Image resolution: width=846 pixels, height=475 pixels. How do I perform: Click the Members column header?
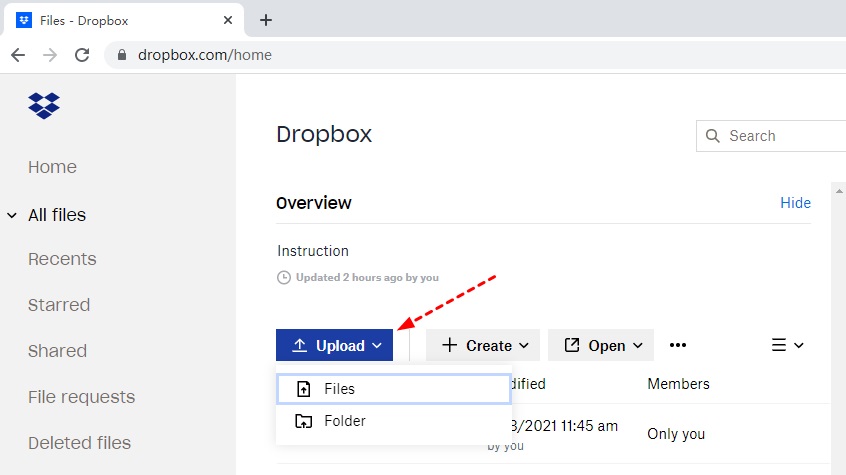pyautogui.click(x=678, y=384)
